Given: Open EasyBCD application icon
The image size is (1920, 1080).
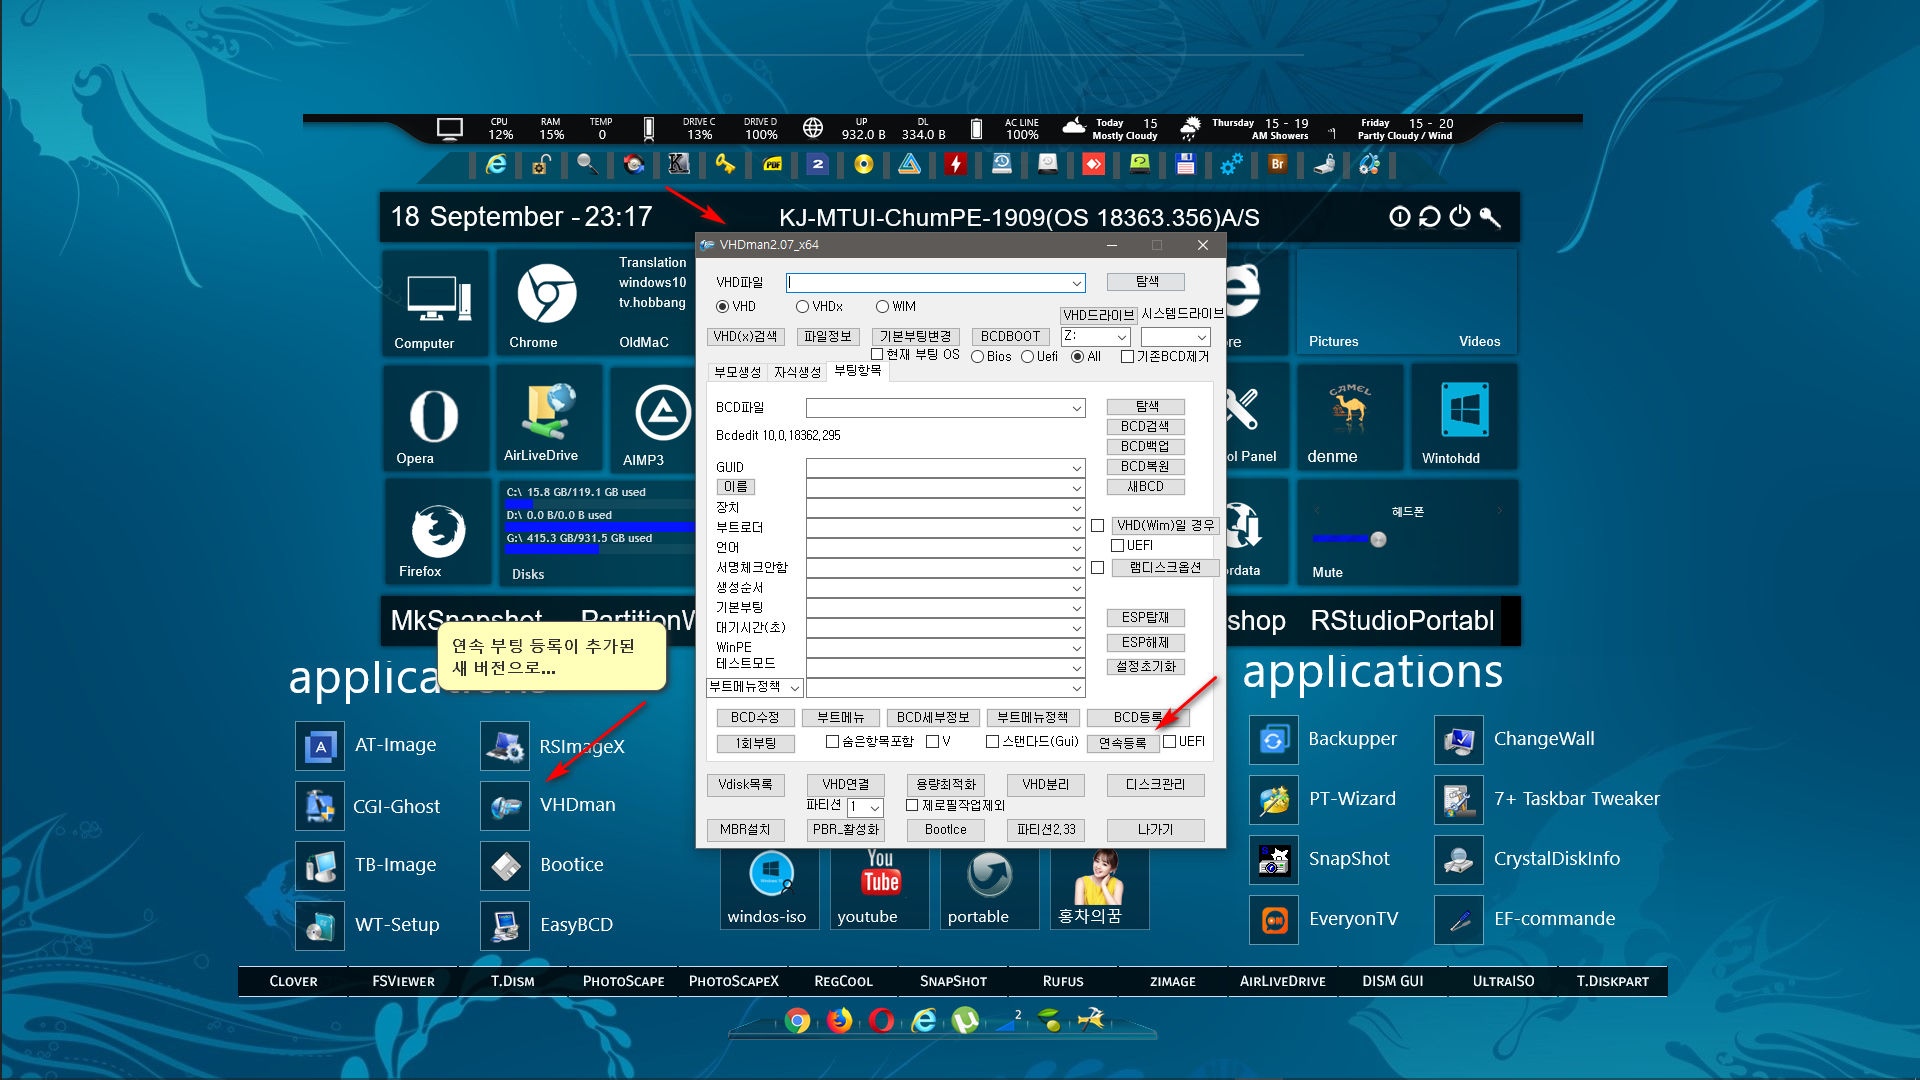Looking at the screenshot, I should [x=505, y=925].
